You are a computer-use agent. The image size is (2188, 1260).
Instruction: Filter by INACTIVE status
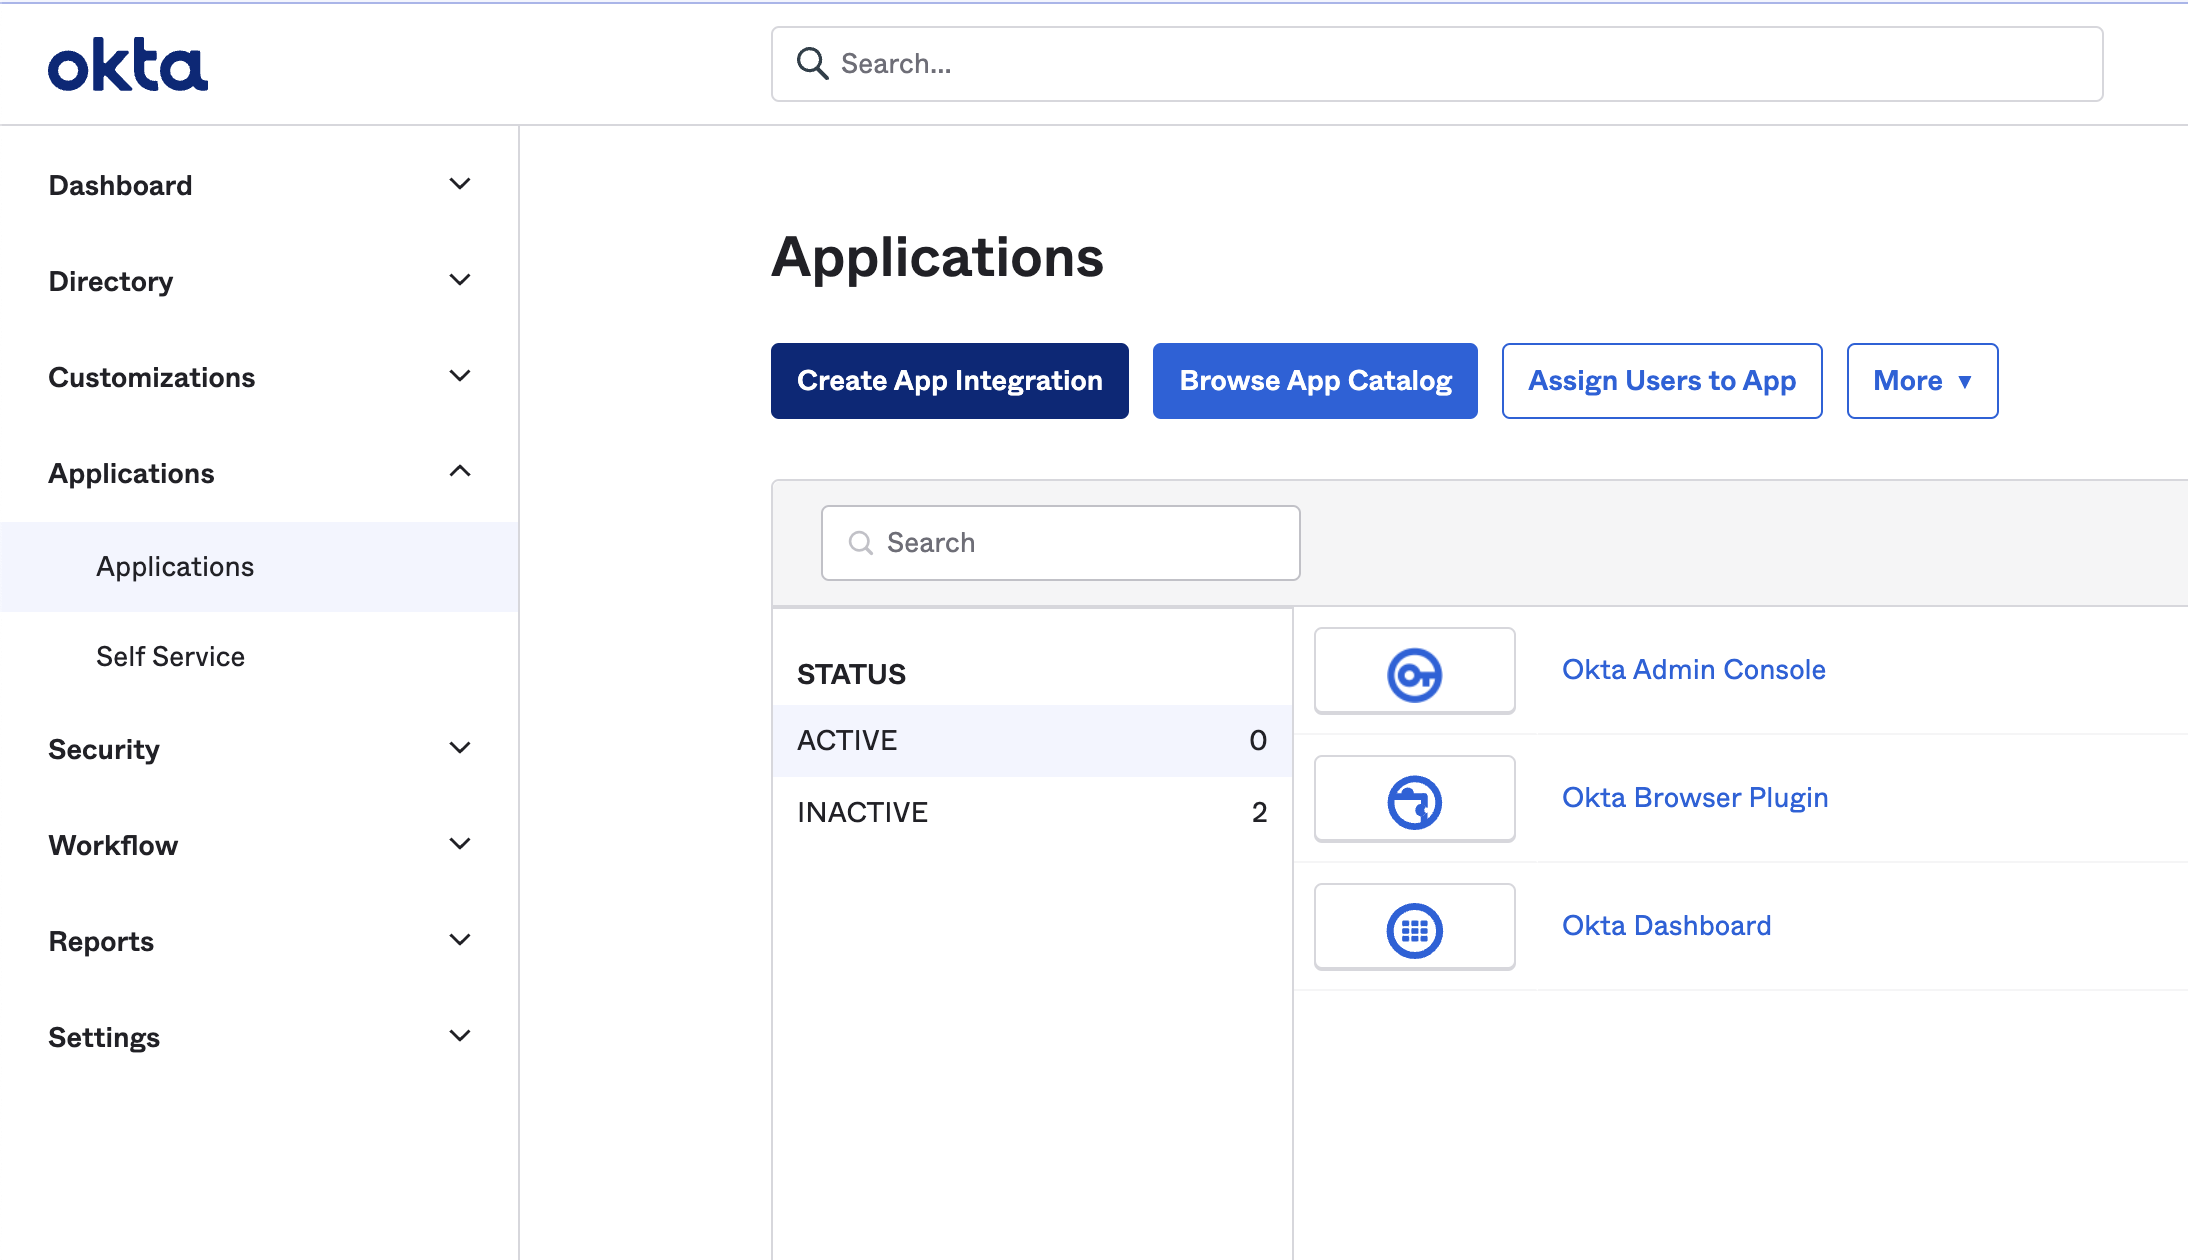point(1032,813)
